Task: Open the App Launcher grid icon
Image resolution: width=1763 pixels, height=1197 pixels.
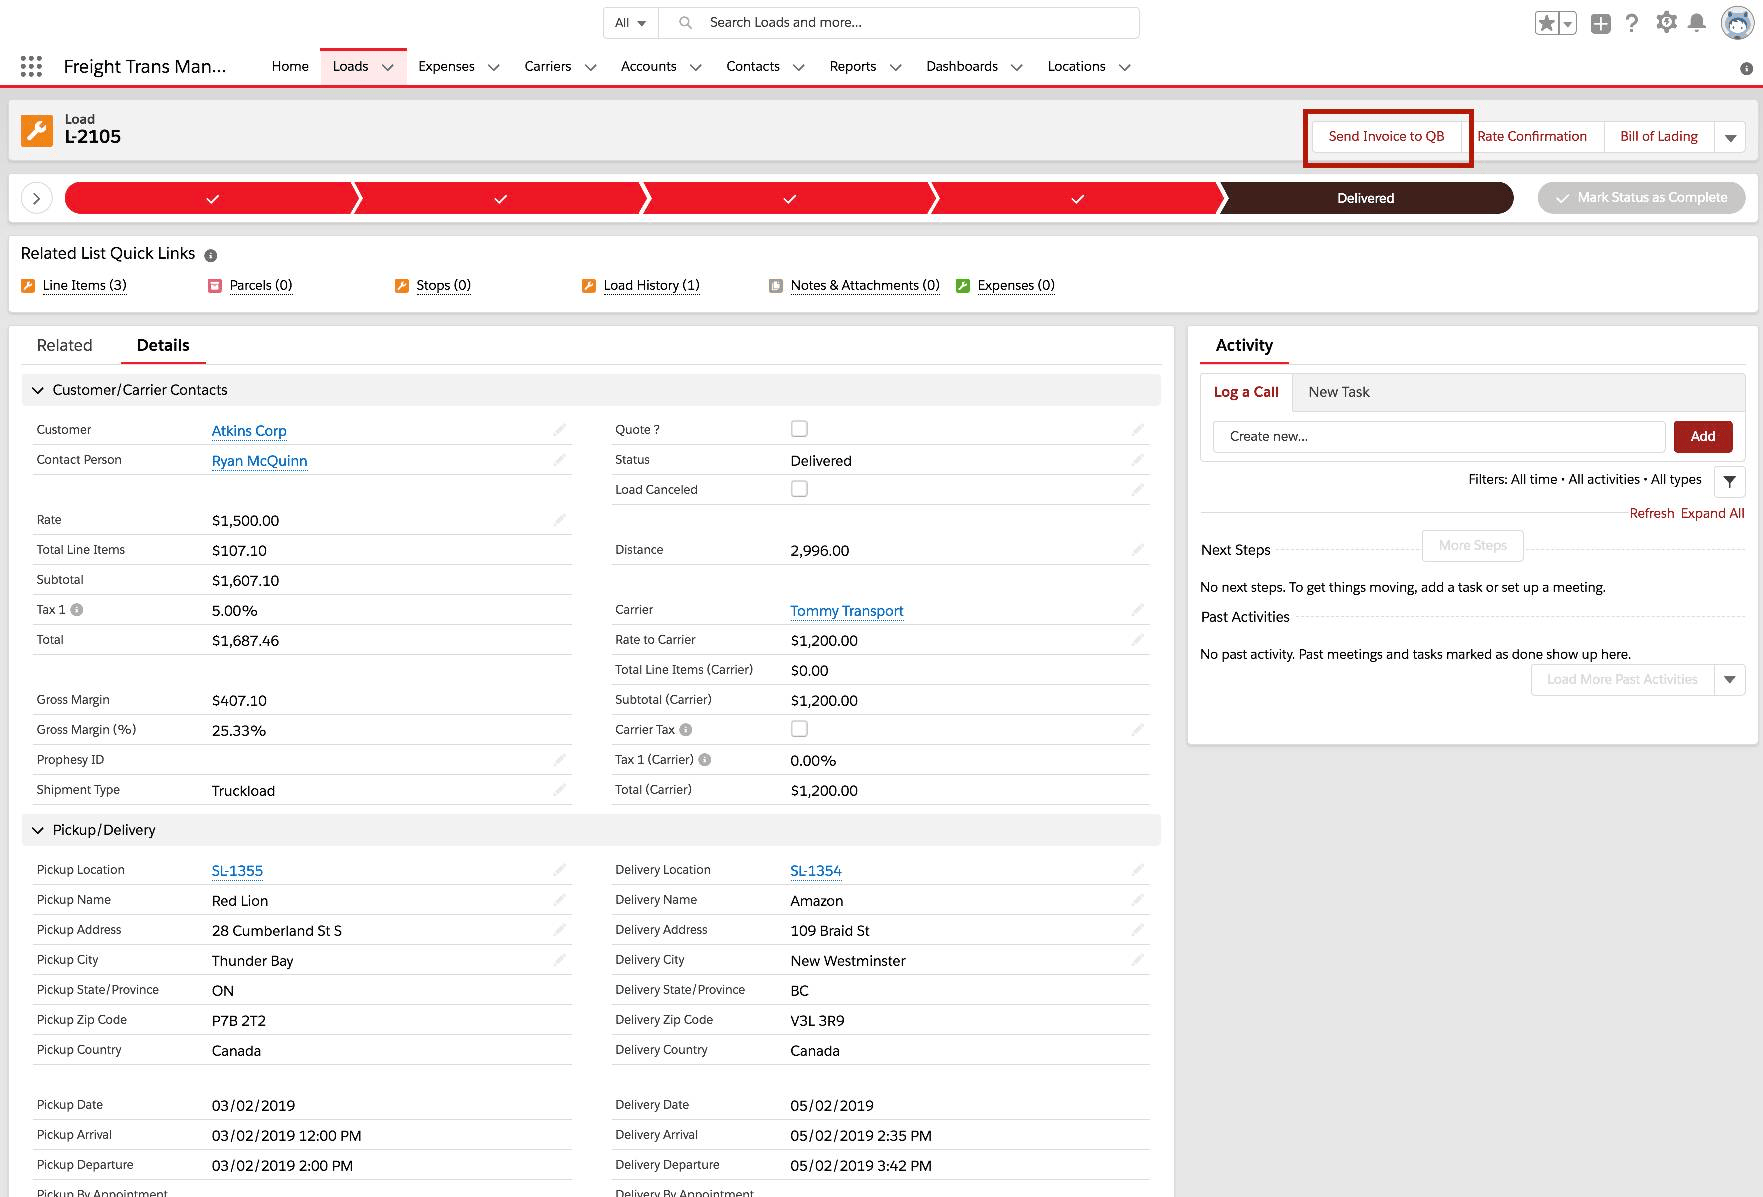Action: [31, 66]
